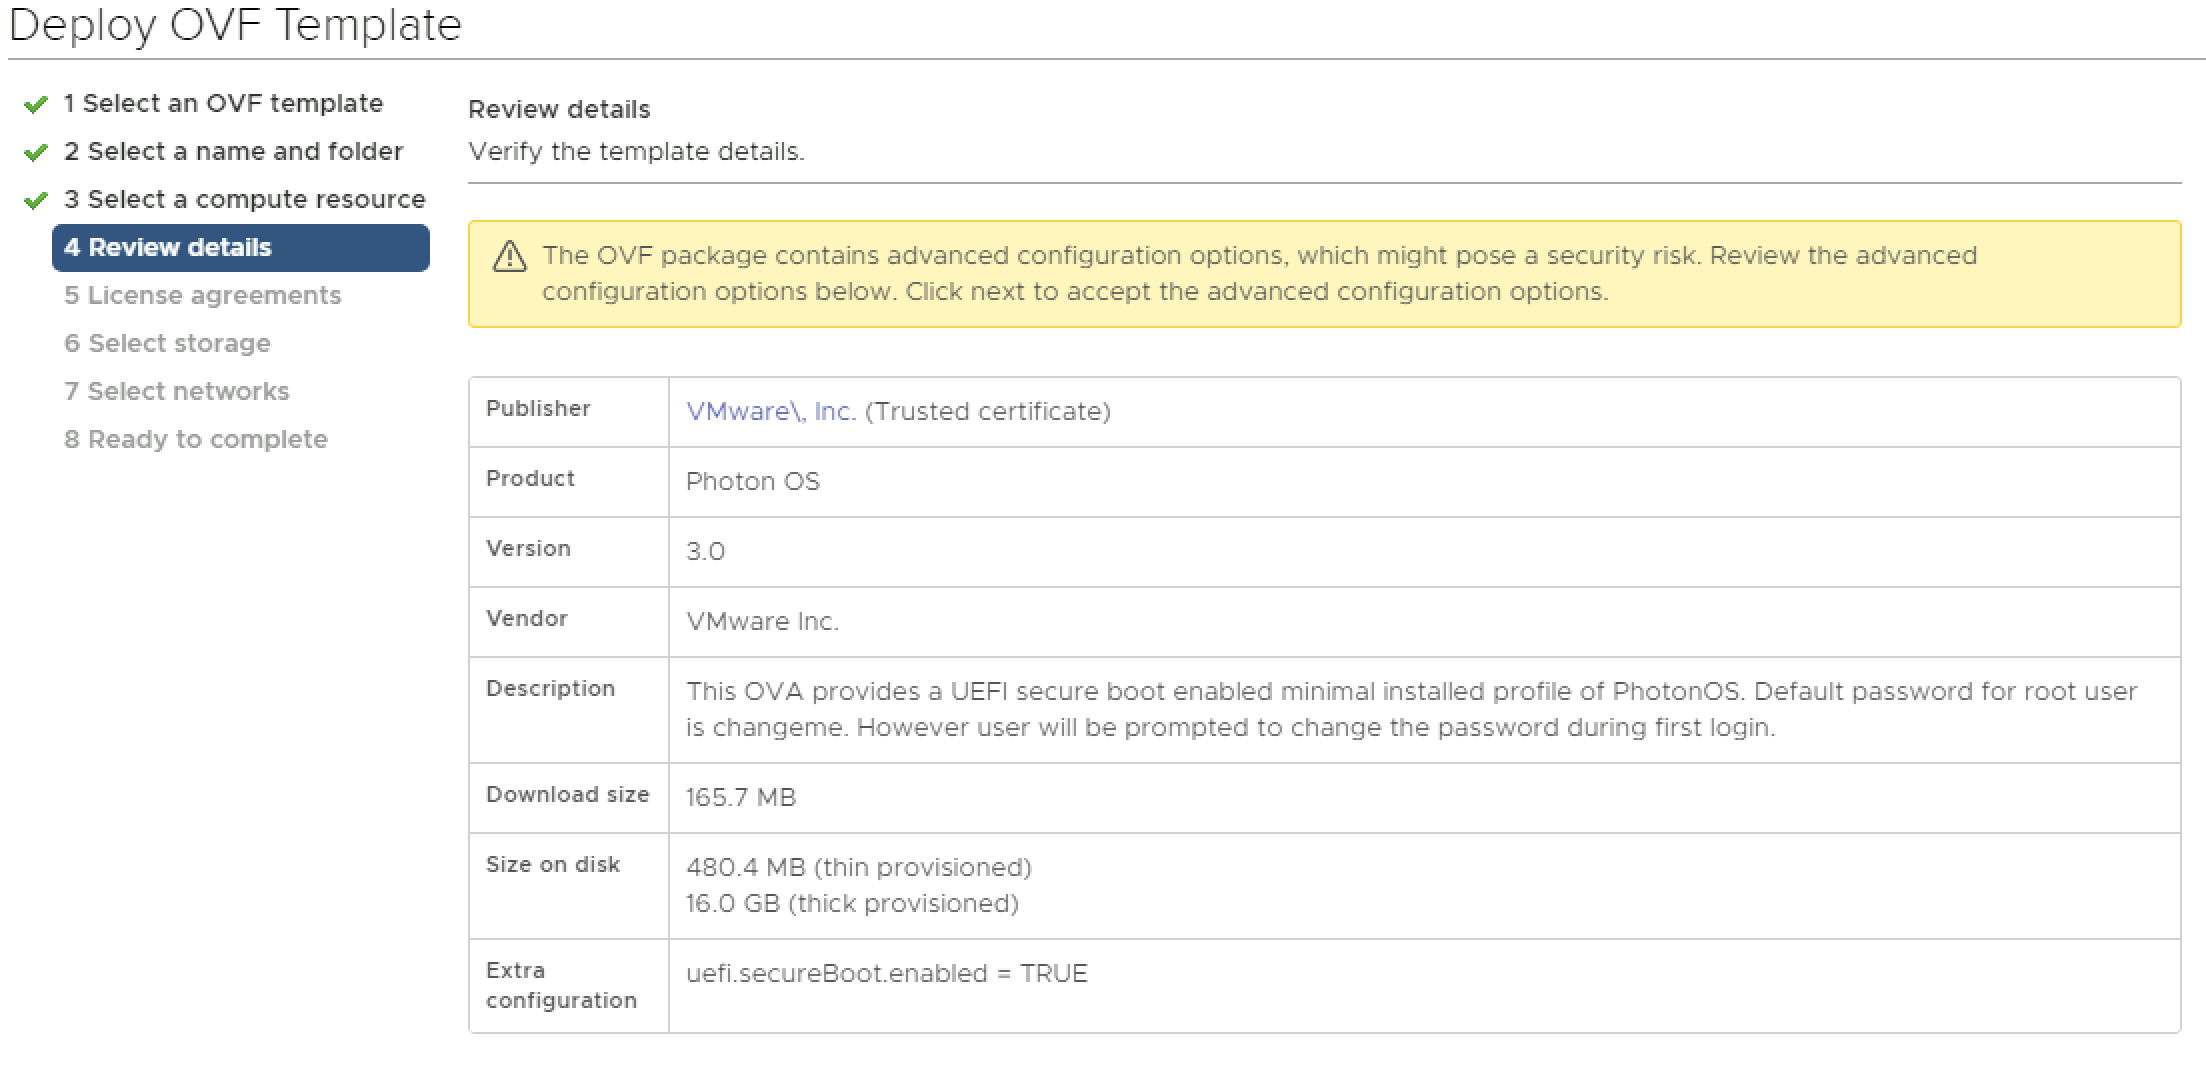The image size is (2206, 1068).
Task: Jump back to step 3 Select a compute resource
Action: pos(244,200)
